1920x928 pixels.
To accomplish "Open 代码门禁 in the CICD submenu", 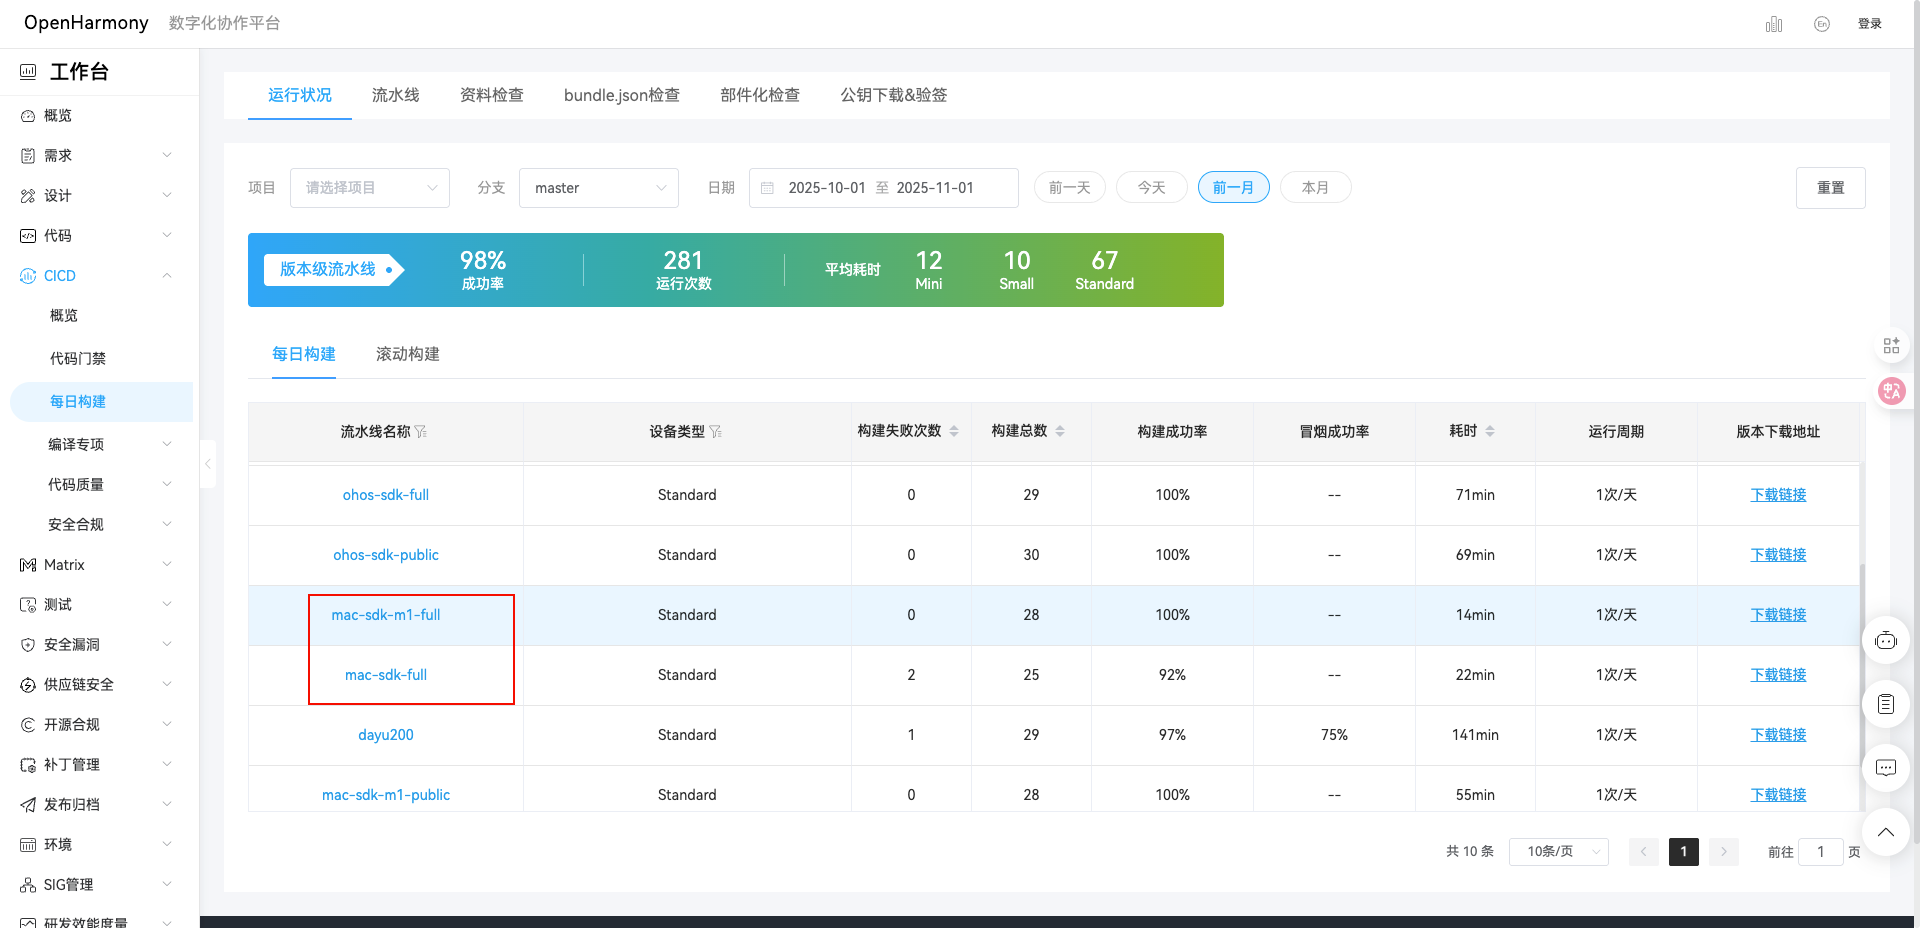I will 78,358.
